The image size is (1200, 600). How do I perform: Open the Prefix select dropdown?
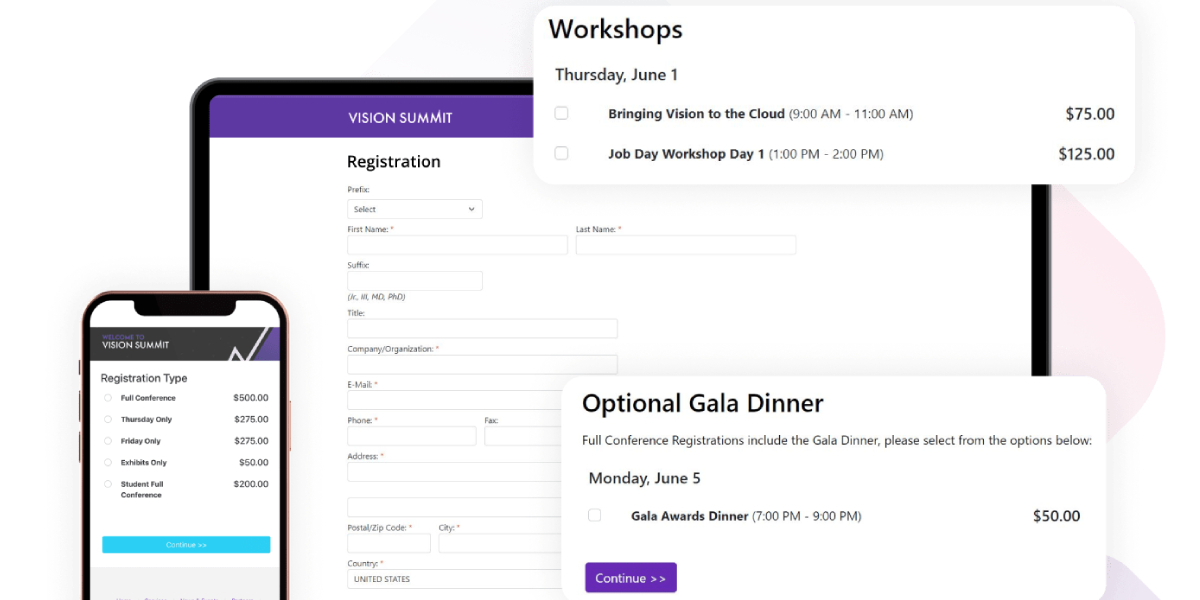pos(415,209)
